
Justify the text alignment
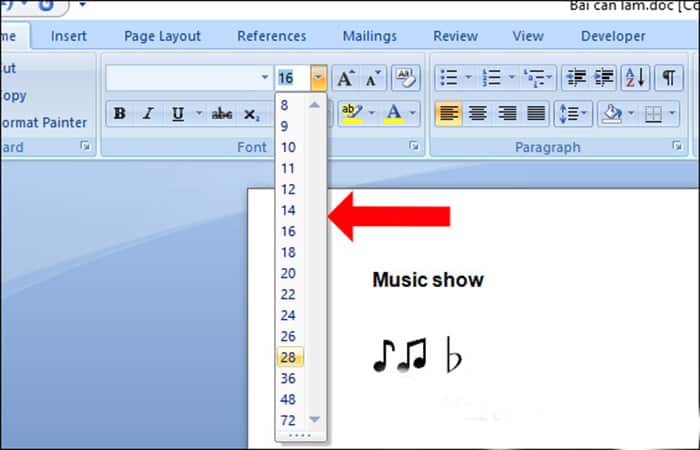coord(536,114)
